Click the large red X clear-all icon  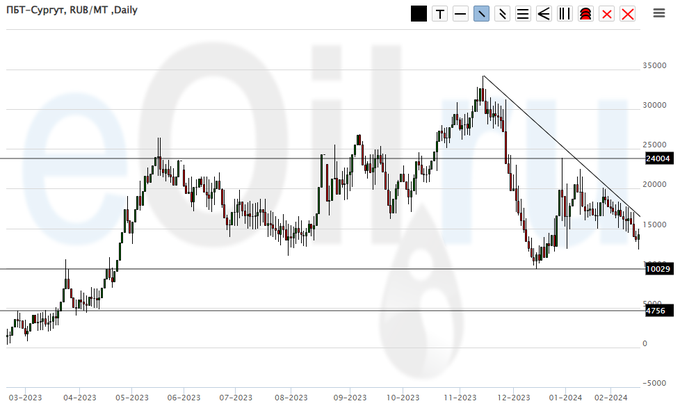[627, 14]
